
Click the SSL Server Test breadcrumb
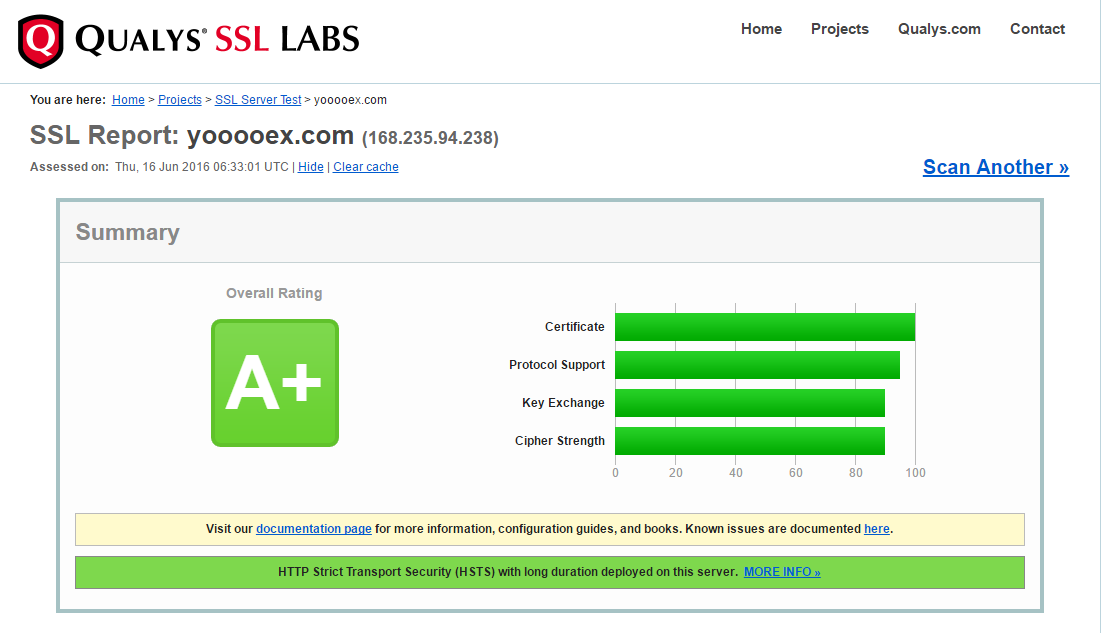[257, 99]
